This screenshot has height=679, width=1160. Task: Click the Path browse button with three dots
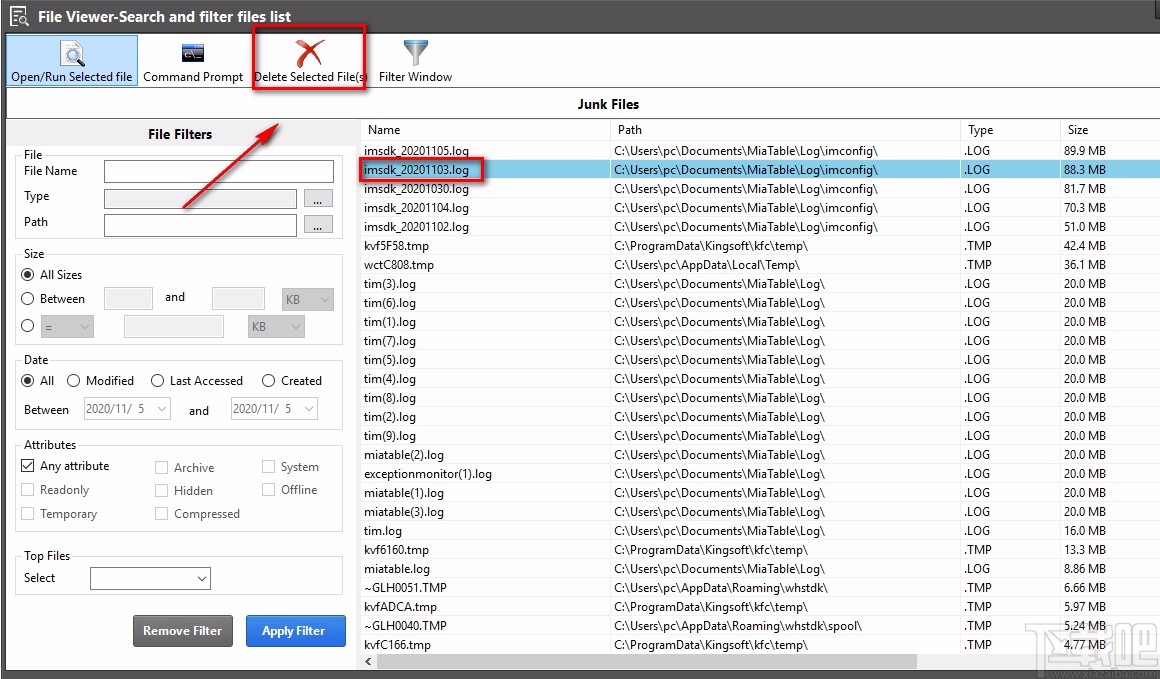click(318, 225)
